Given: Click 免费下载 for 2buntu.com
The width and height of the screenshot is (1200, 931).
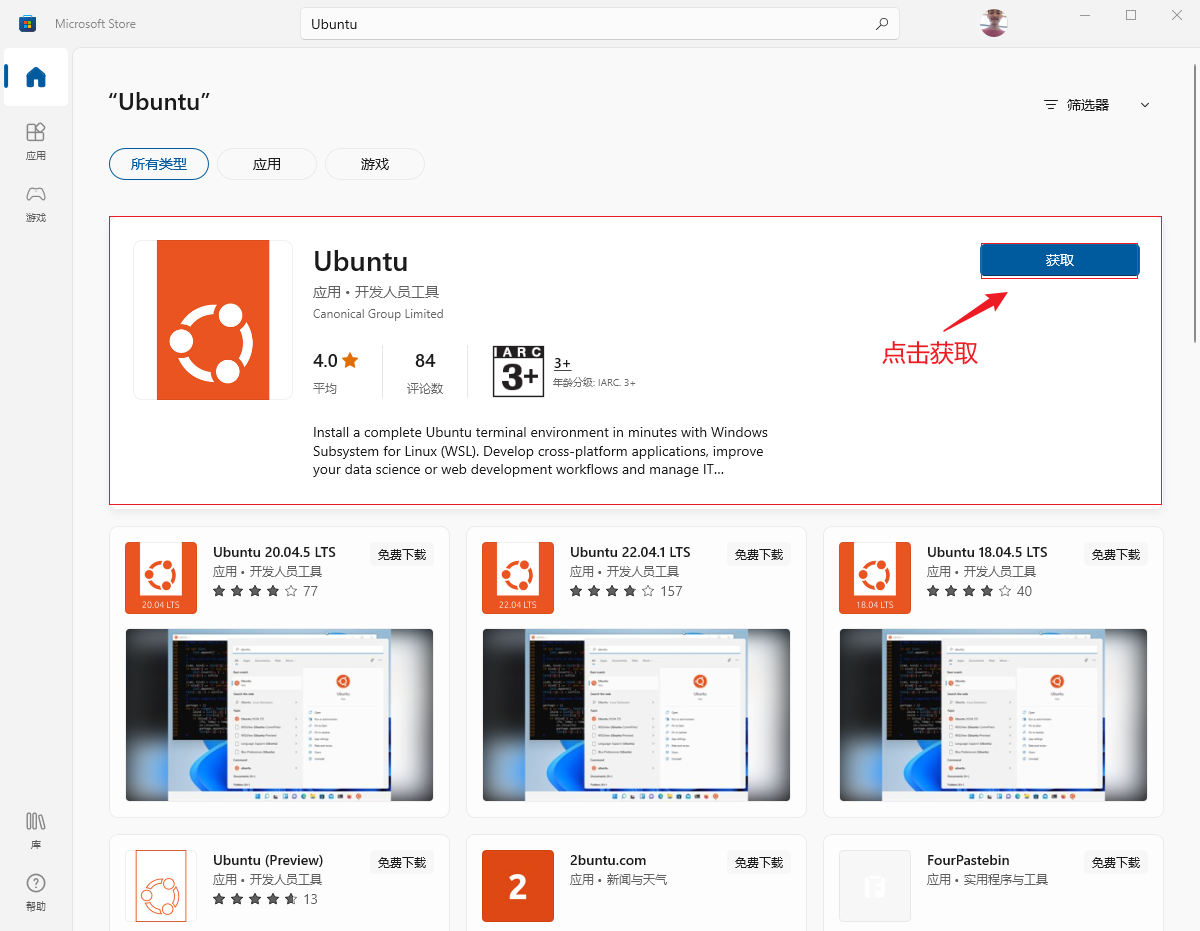Looking at the screenshot, I should point(758,862).
